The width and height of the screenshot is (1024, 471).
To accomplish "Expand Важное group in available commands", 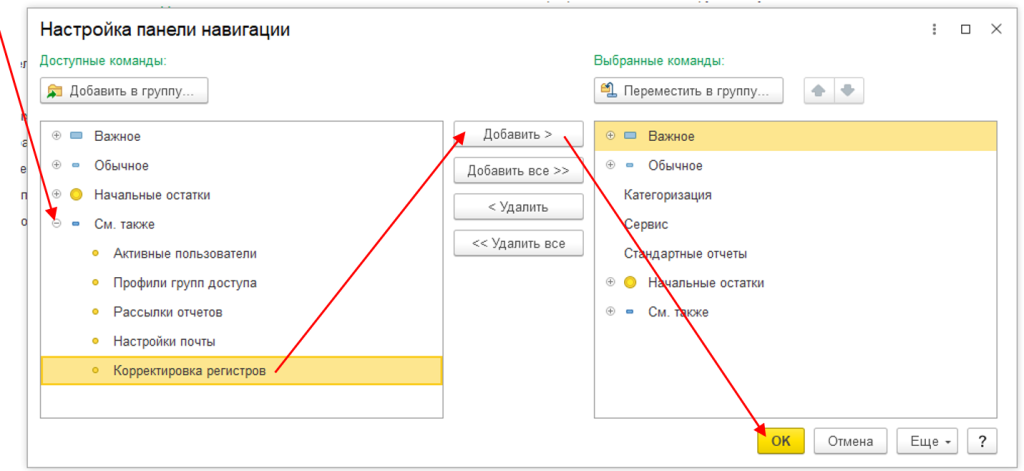I will [56, 136].
